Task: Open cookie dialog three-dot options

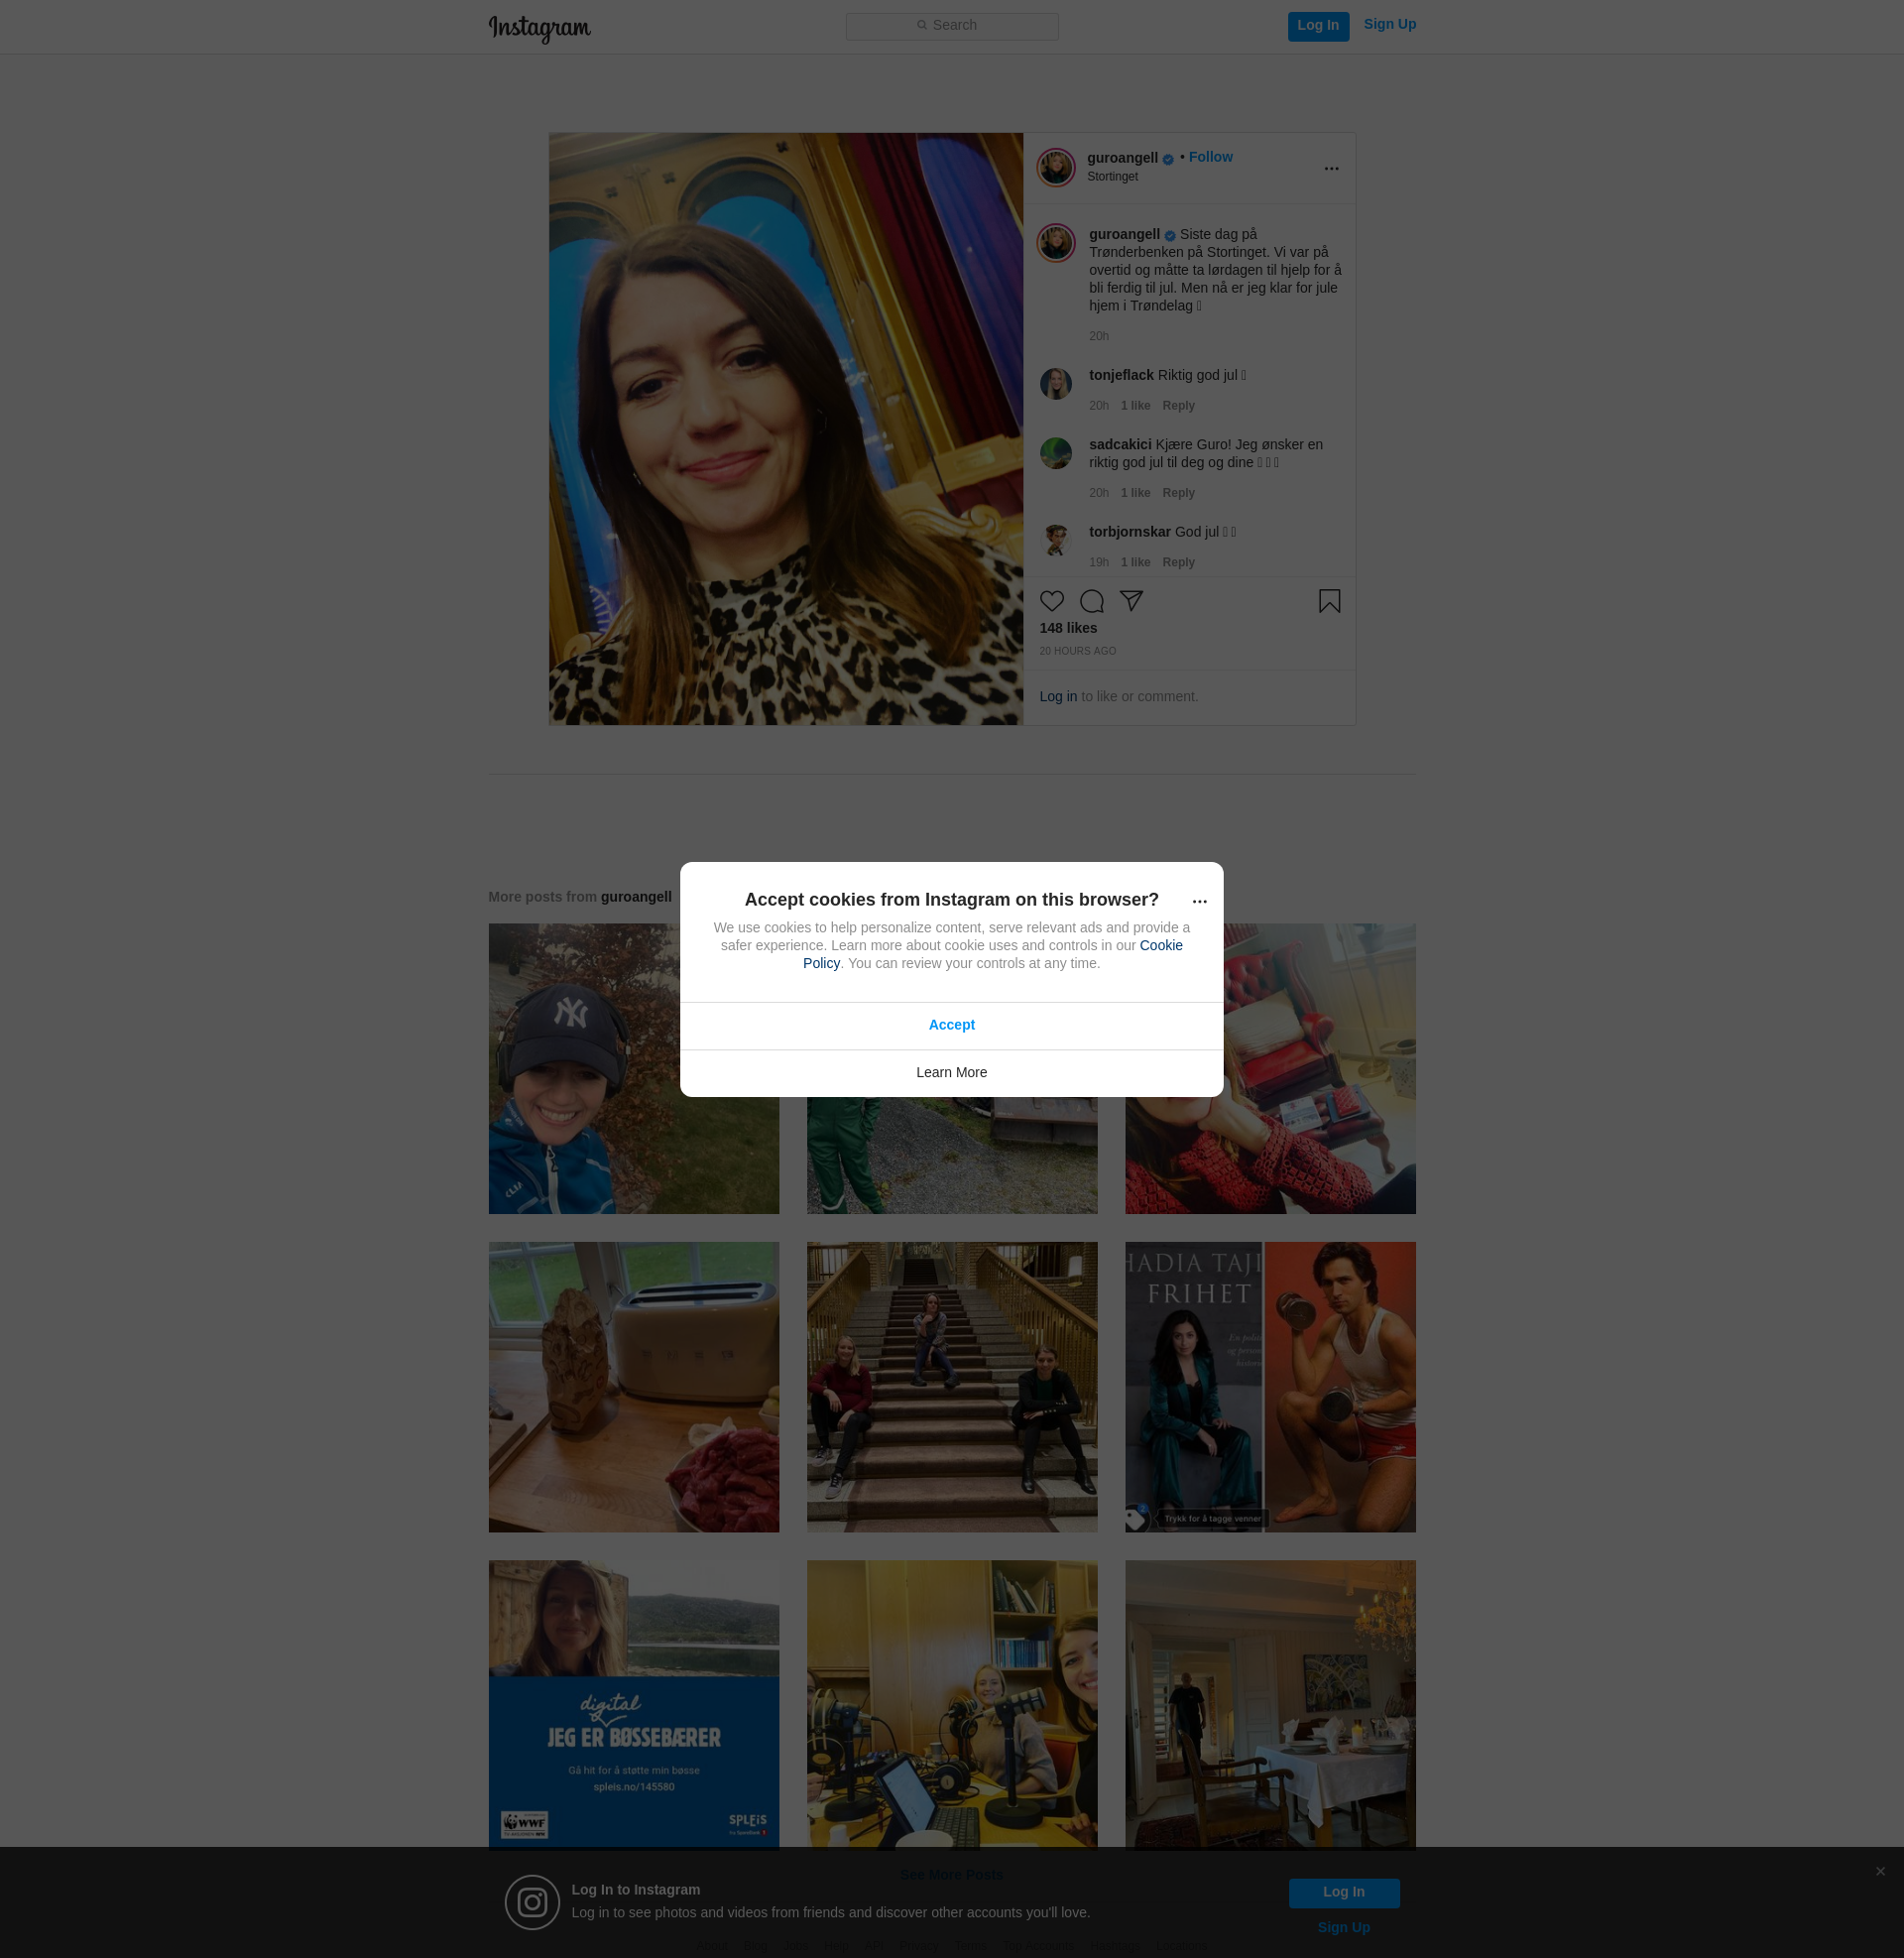Action: pos(1199,901)
